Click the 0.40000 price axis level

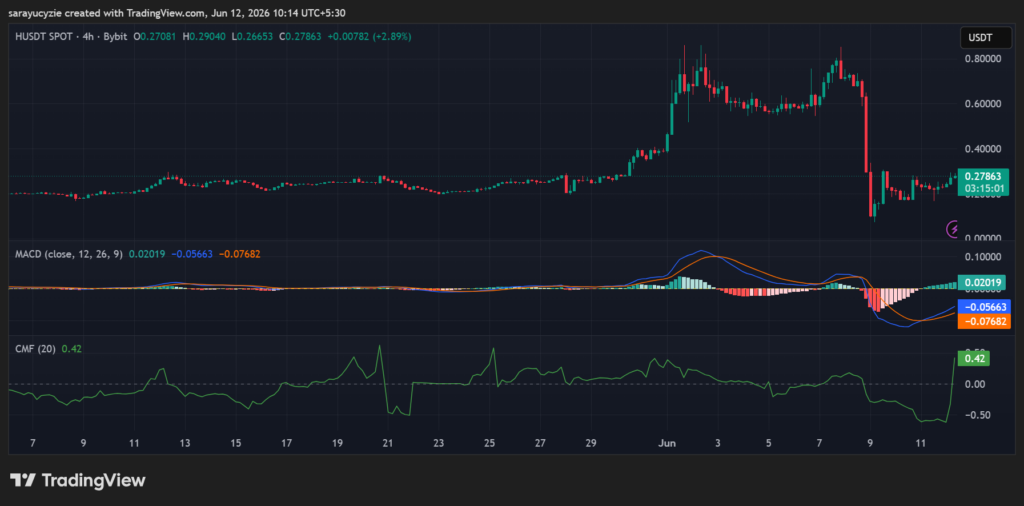984,149
